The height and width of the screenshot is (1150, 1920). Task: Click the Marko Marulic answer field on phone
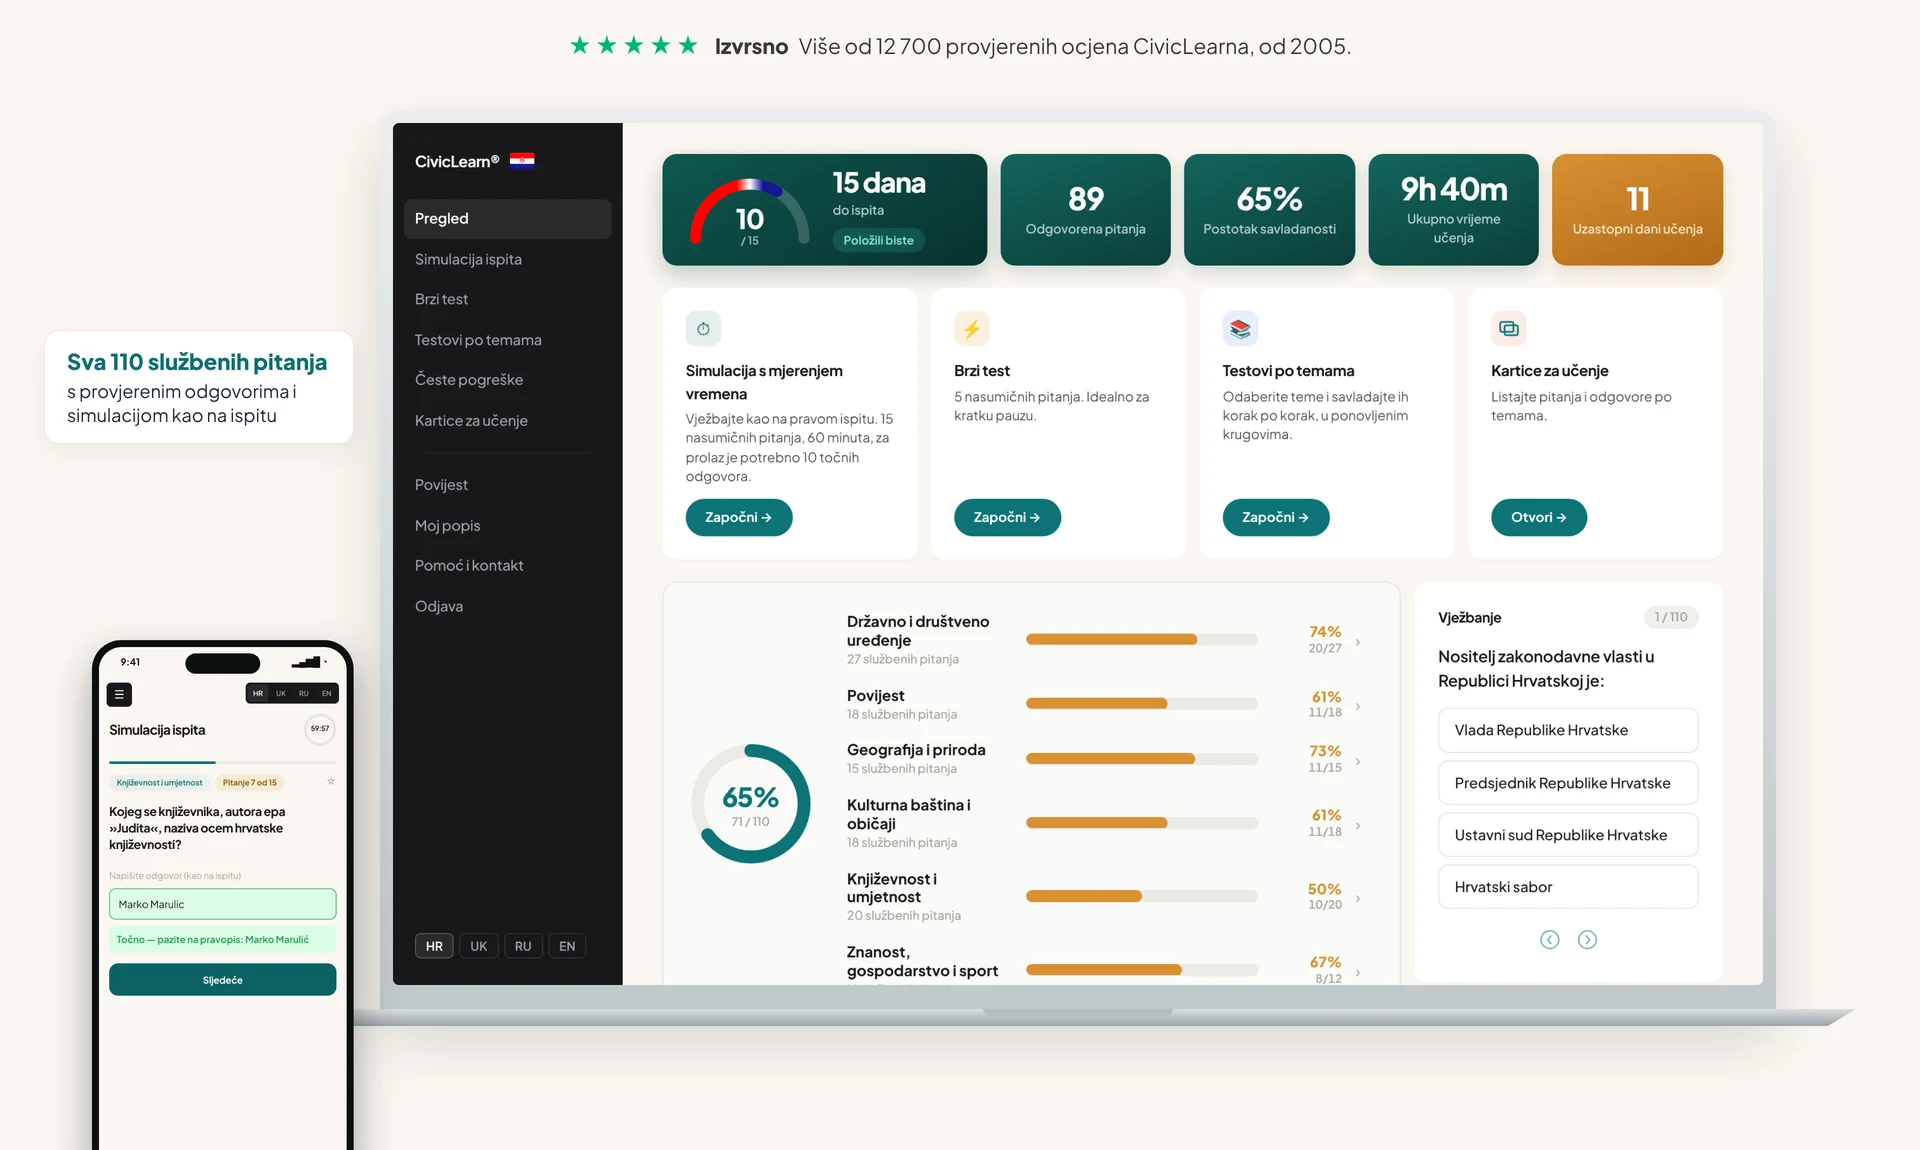[222, 904]
